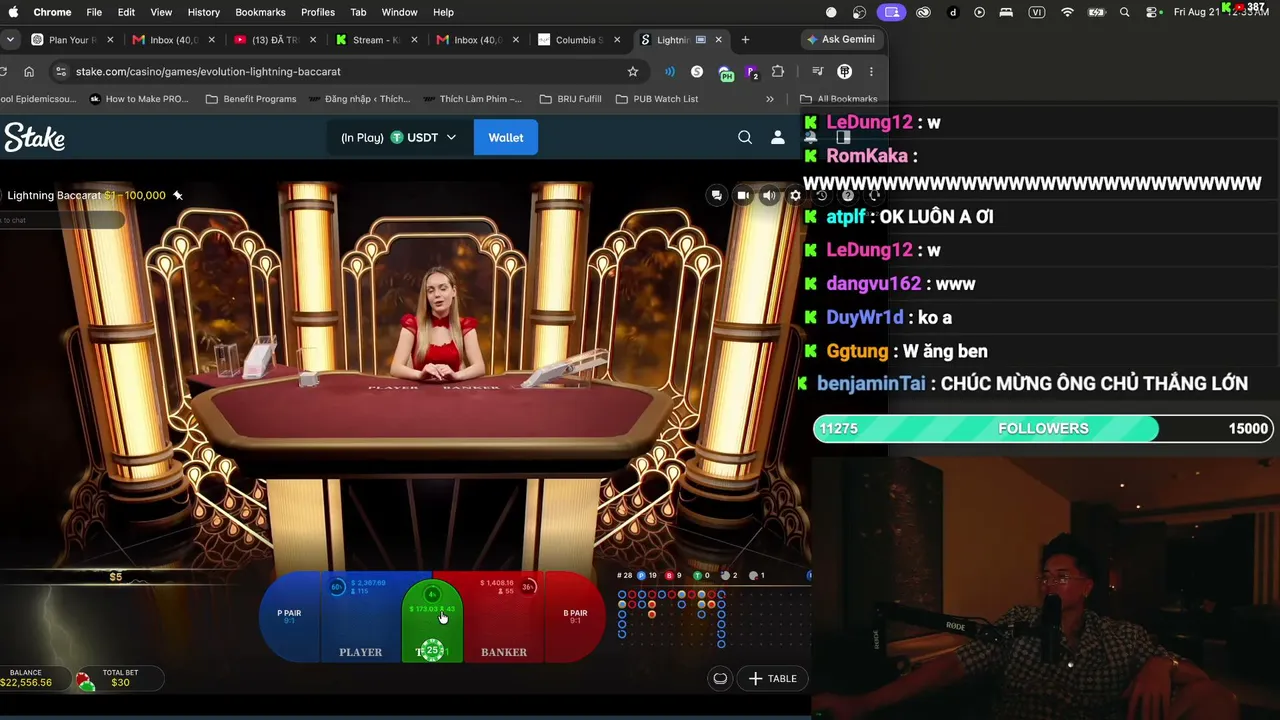Open the add TABLE button

(x=773, y=678)
